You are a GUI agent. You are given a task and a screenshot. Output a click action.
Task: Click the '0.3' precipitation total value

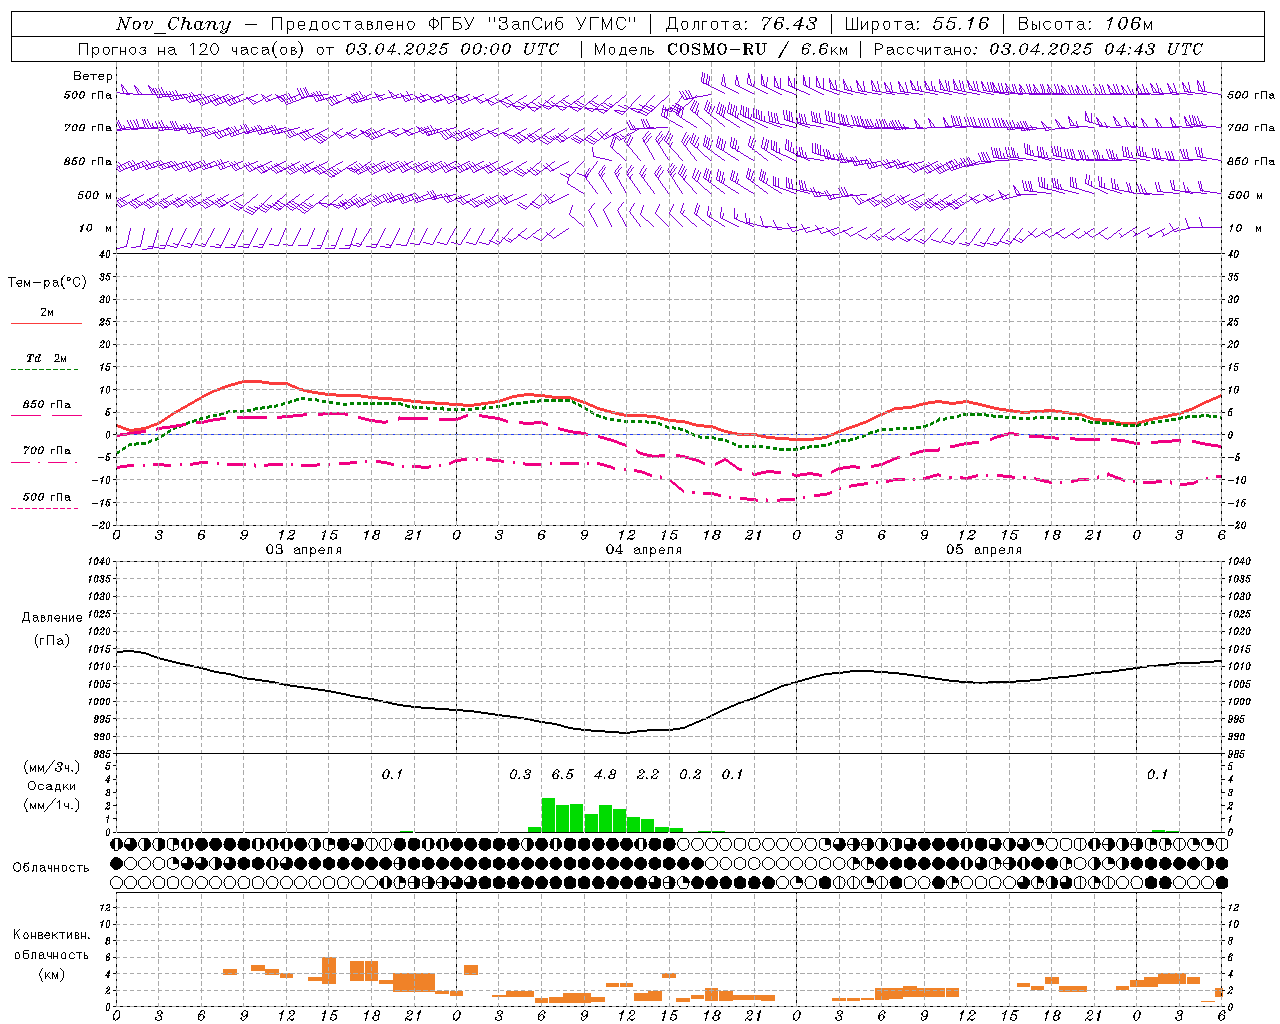520,774
